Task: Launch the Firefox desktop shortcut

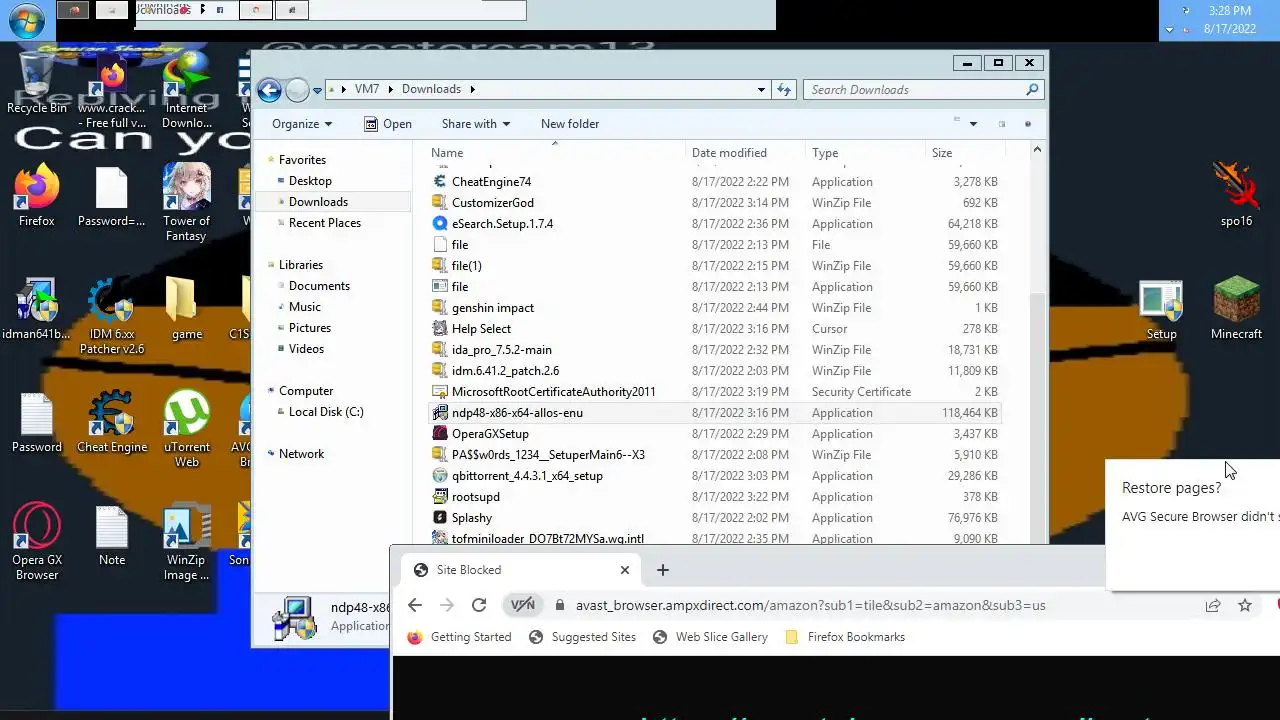Action: 36,196
